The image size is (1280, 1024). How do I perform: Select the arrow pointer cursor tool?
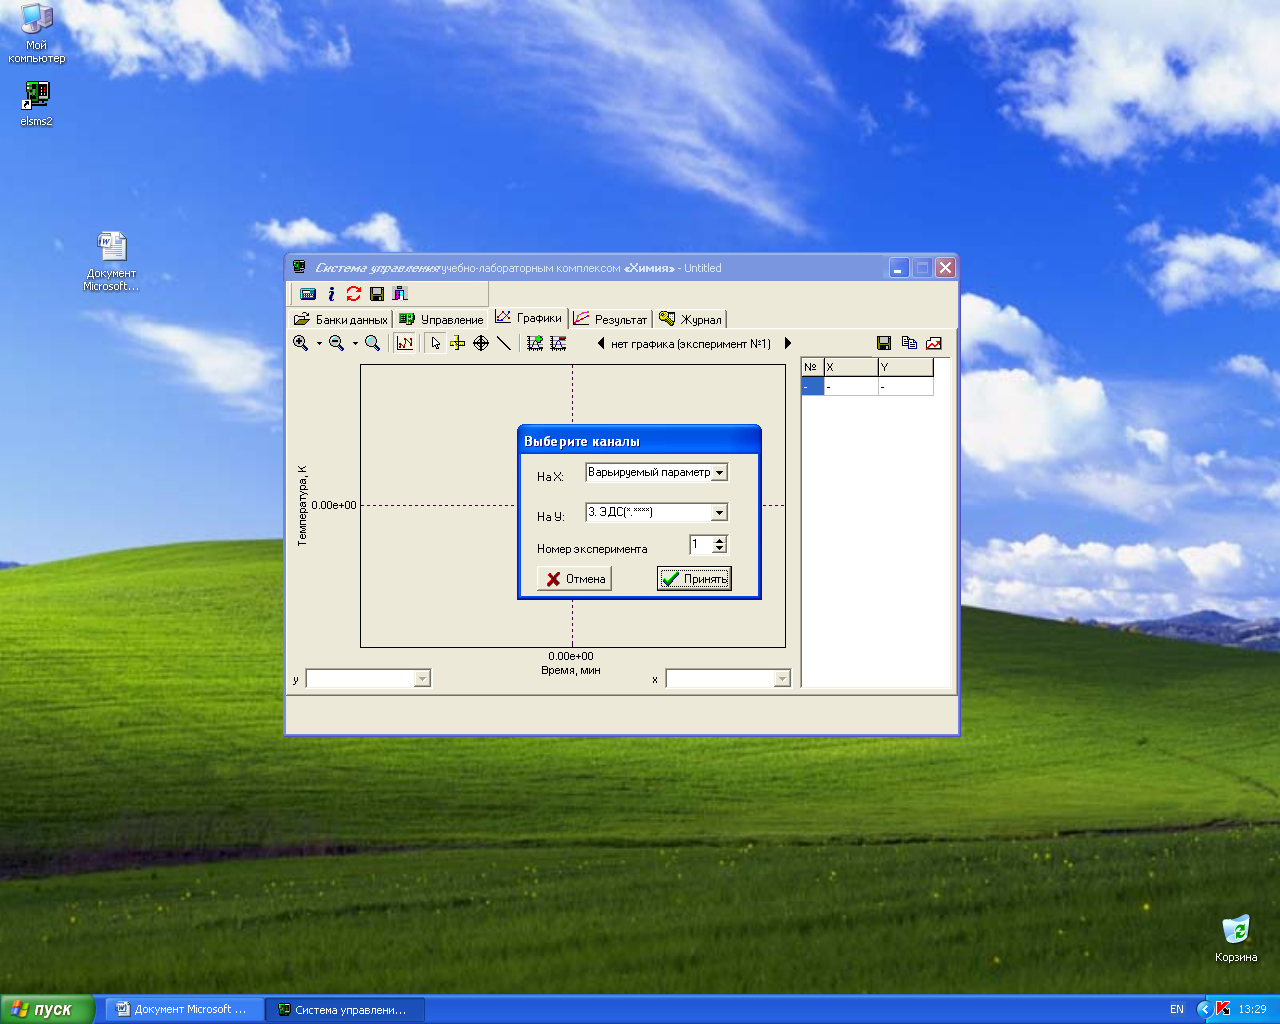pyautogui.click(x=435, y=343)
